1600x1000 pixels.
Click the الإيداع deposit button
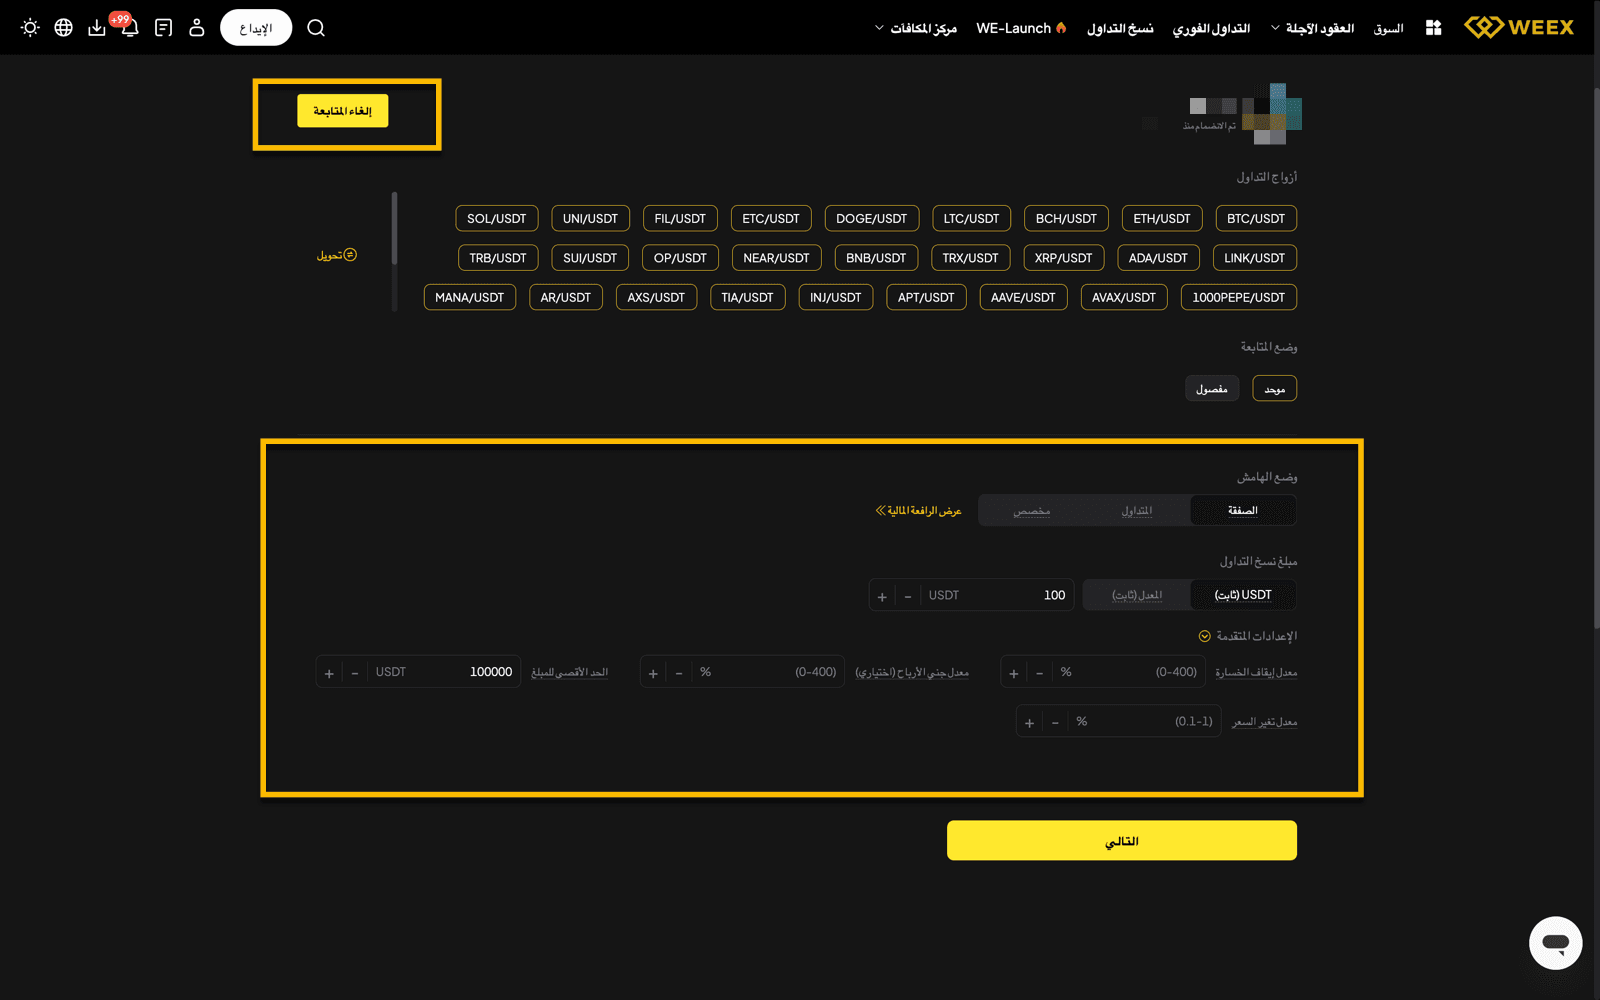coord(256,28)
